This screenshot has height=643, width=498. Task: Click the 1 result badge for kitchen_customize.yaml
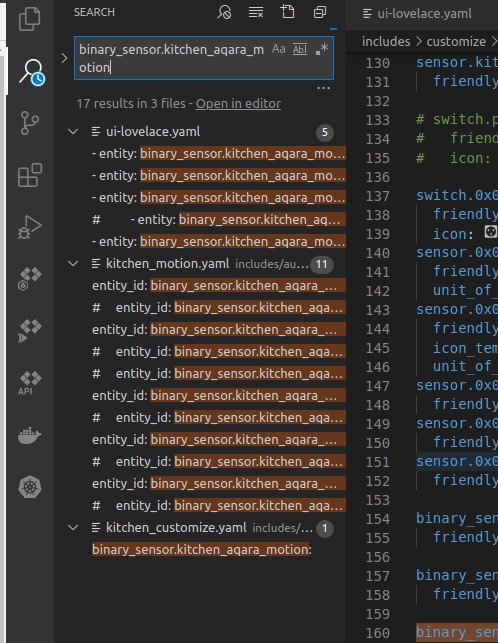tap(324, 528)
